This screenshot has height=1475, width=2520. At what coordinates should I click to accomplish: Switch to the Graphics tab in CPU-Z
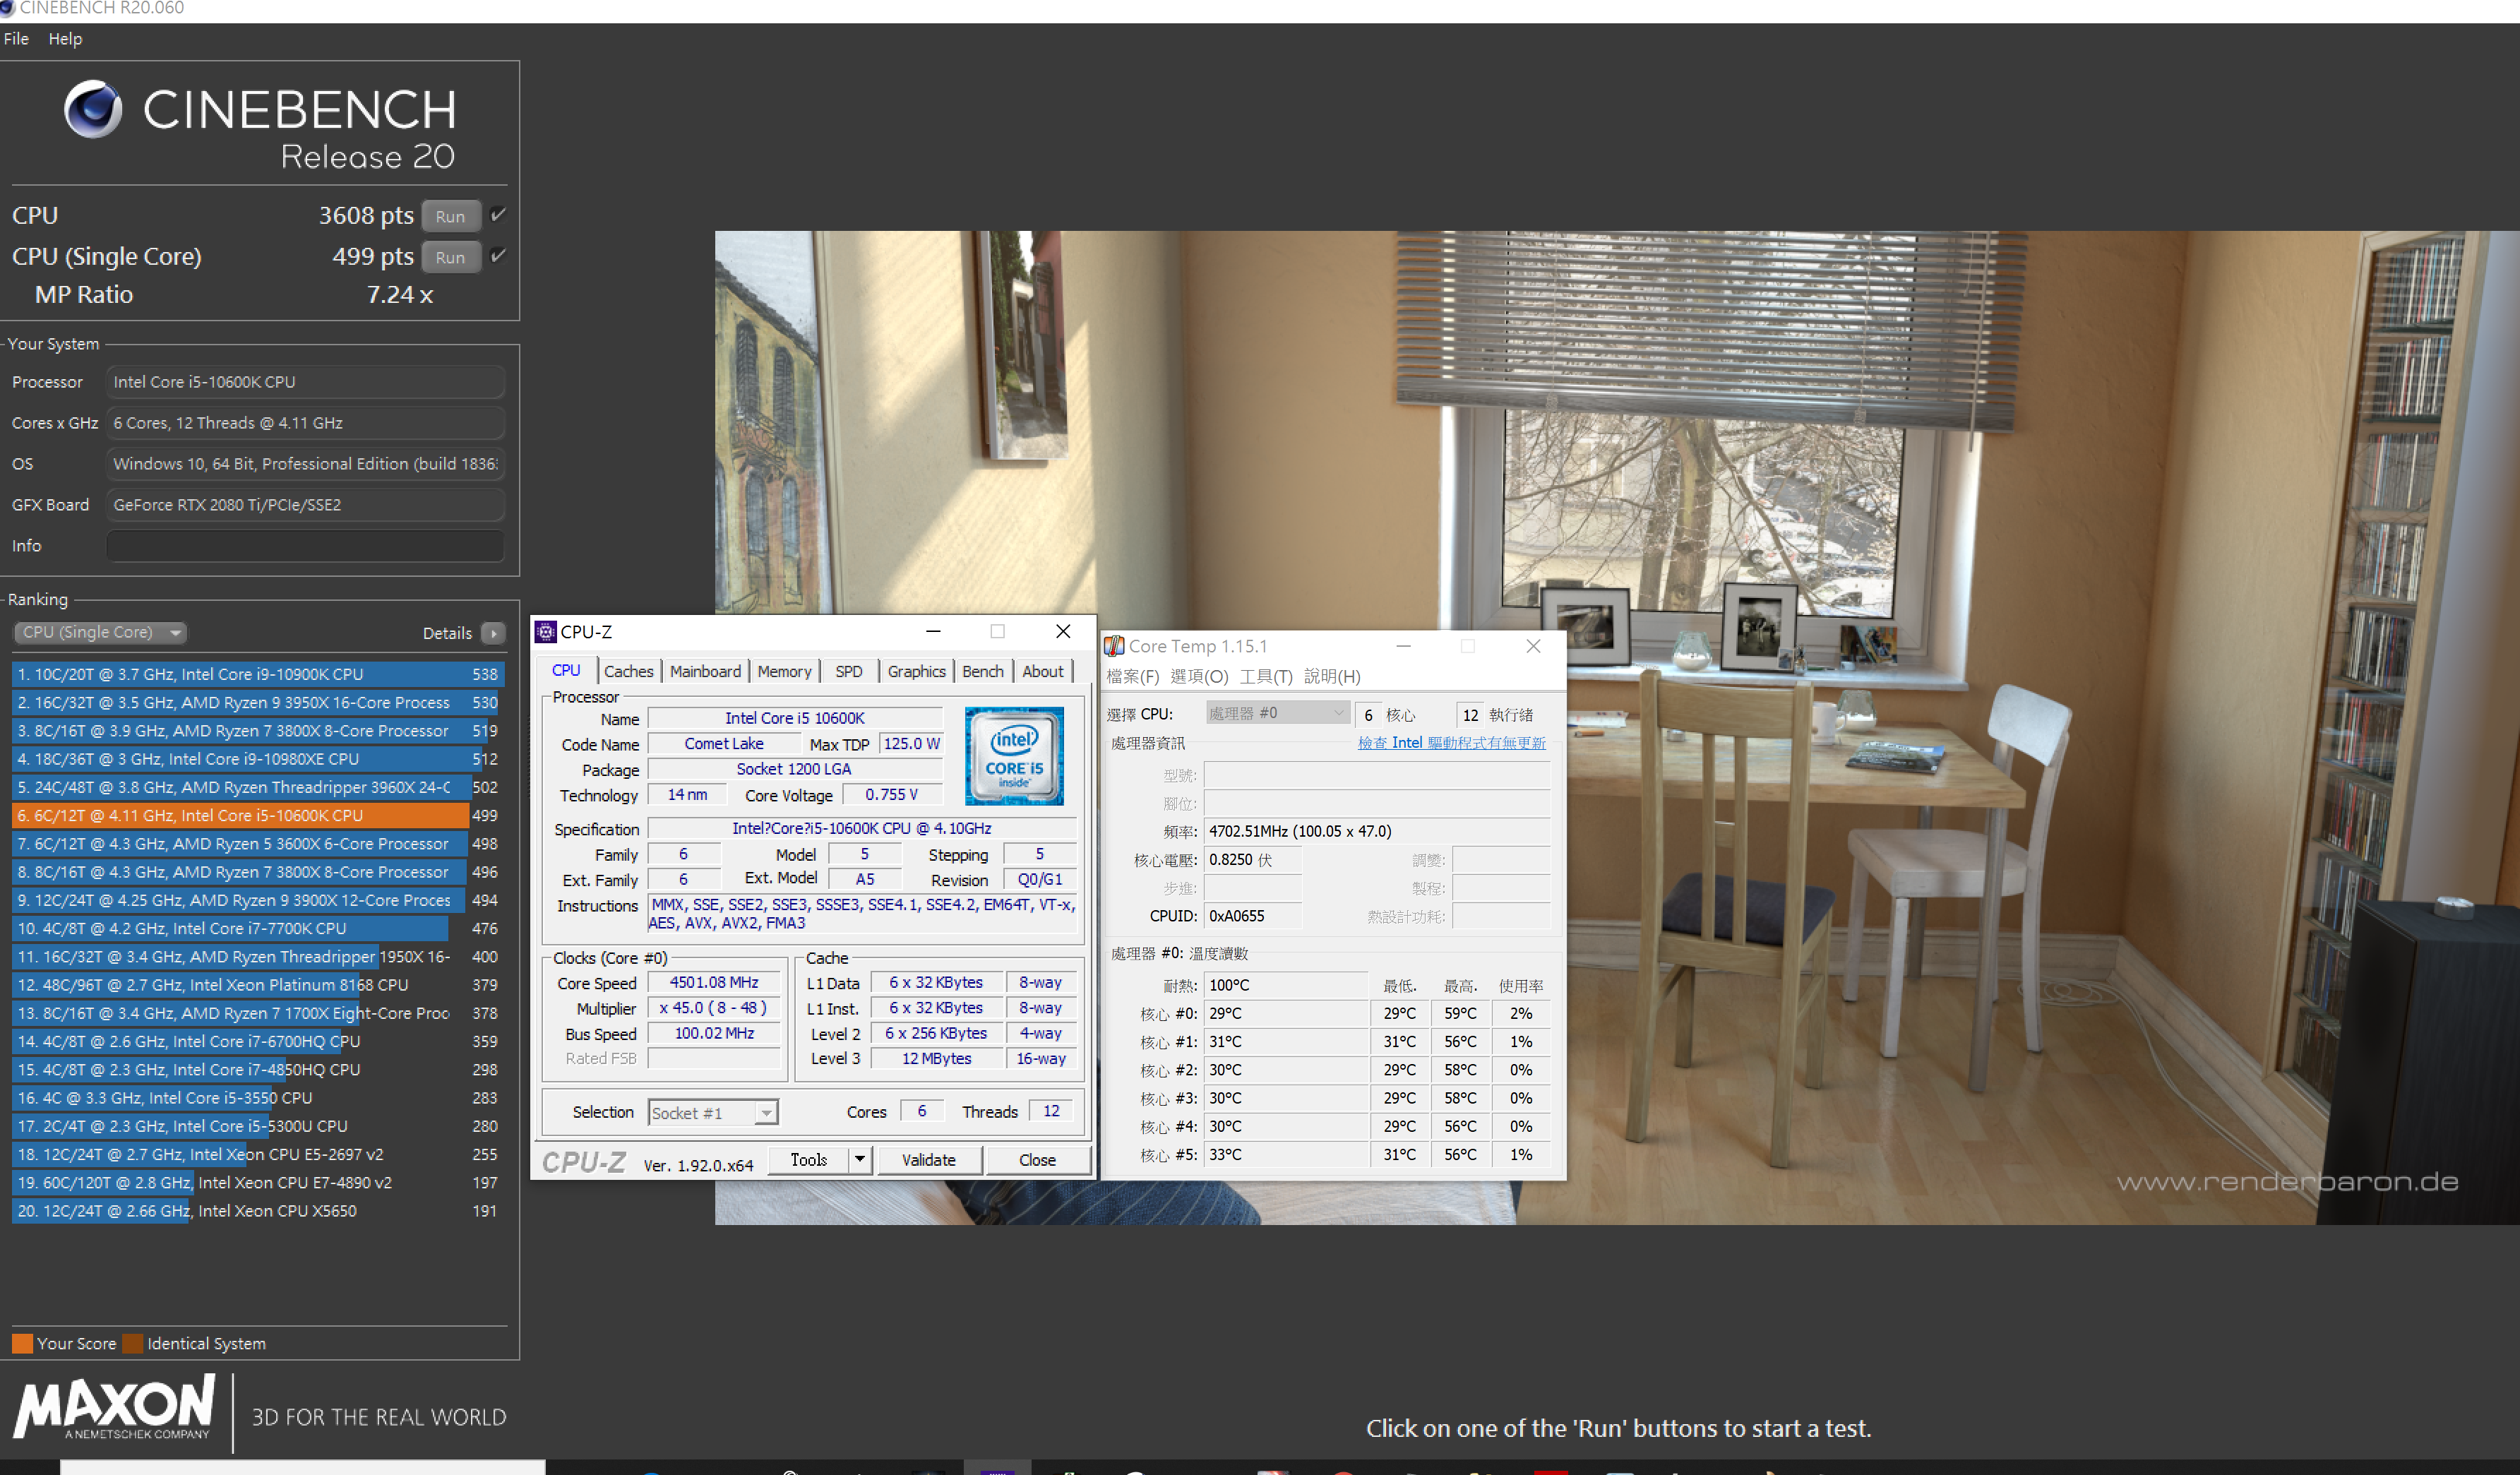coord(916,671)
